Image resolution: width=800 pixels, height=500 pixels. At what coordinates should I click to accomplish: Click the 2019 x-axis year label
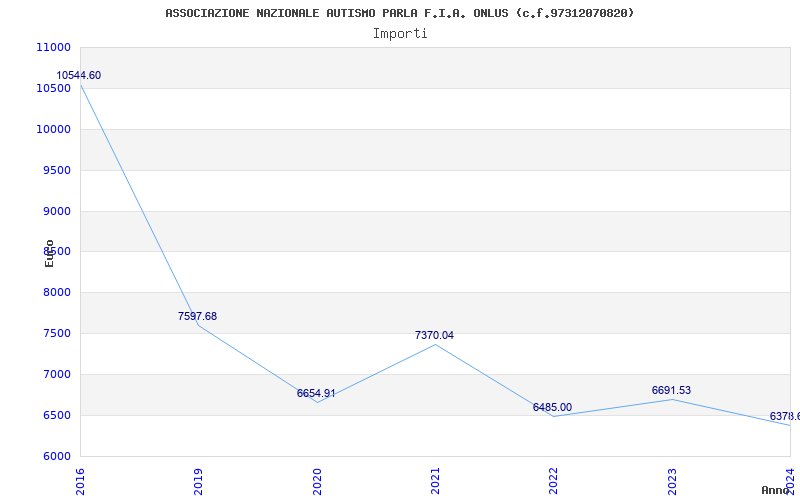pos(198,482)
